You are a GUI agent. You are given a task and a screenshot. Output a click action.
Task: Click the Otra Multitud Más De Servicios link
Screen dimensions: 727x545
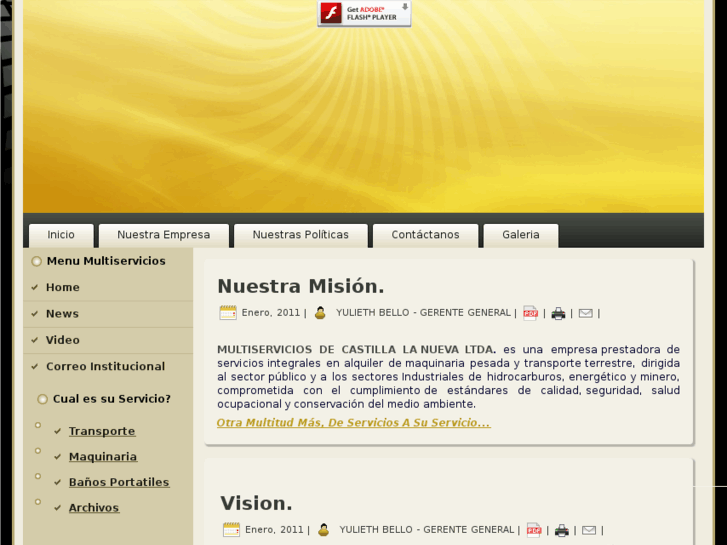(x=353, y=423)
